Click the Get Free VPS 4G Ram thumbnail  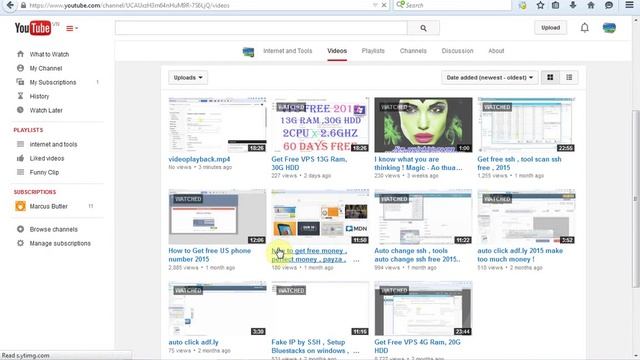pos(423,308)
